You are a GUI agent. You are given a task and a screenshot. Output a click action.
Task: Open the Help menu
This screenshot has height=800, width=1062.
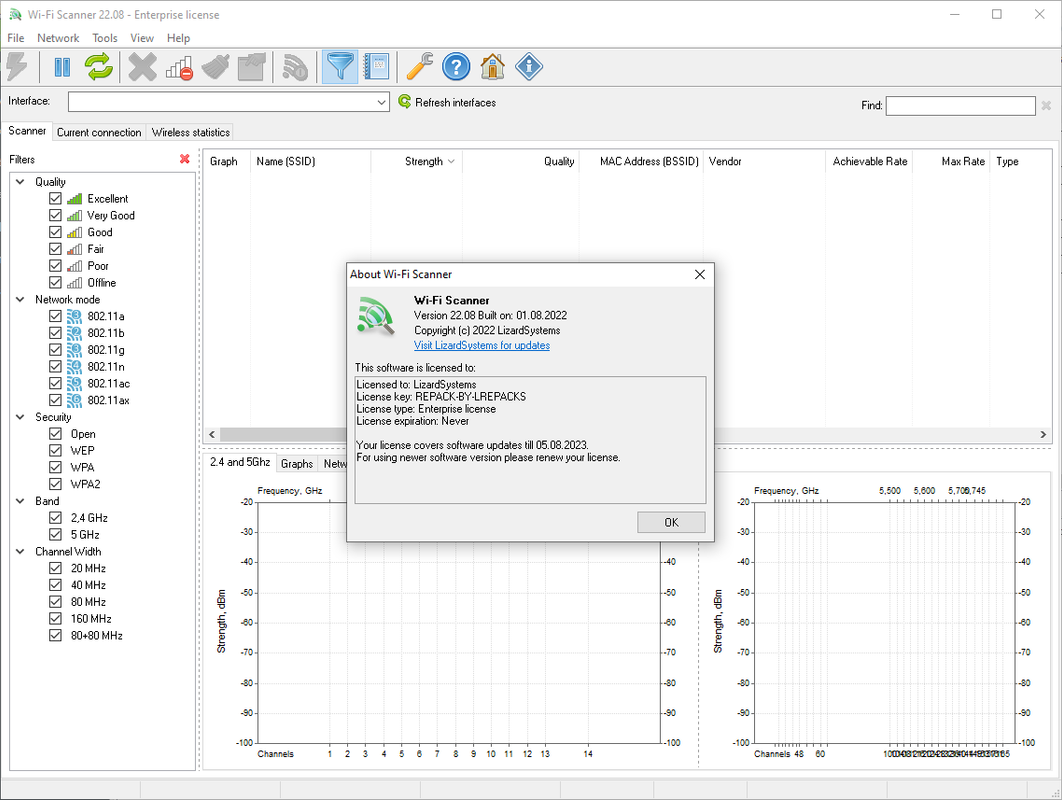pos(178,38)
